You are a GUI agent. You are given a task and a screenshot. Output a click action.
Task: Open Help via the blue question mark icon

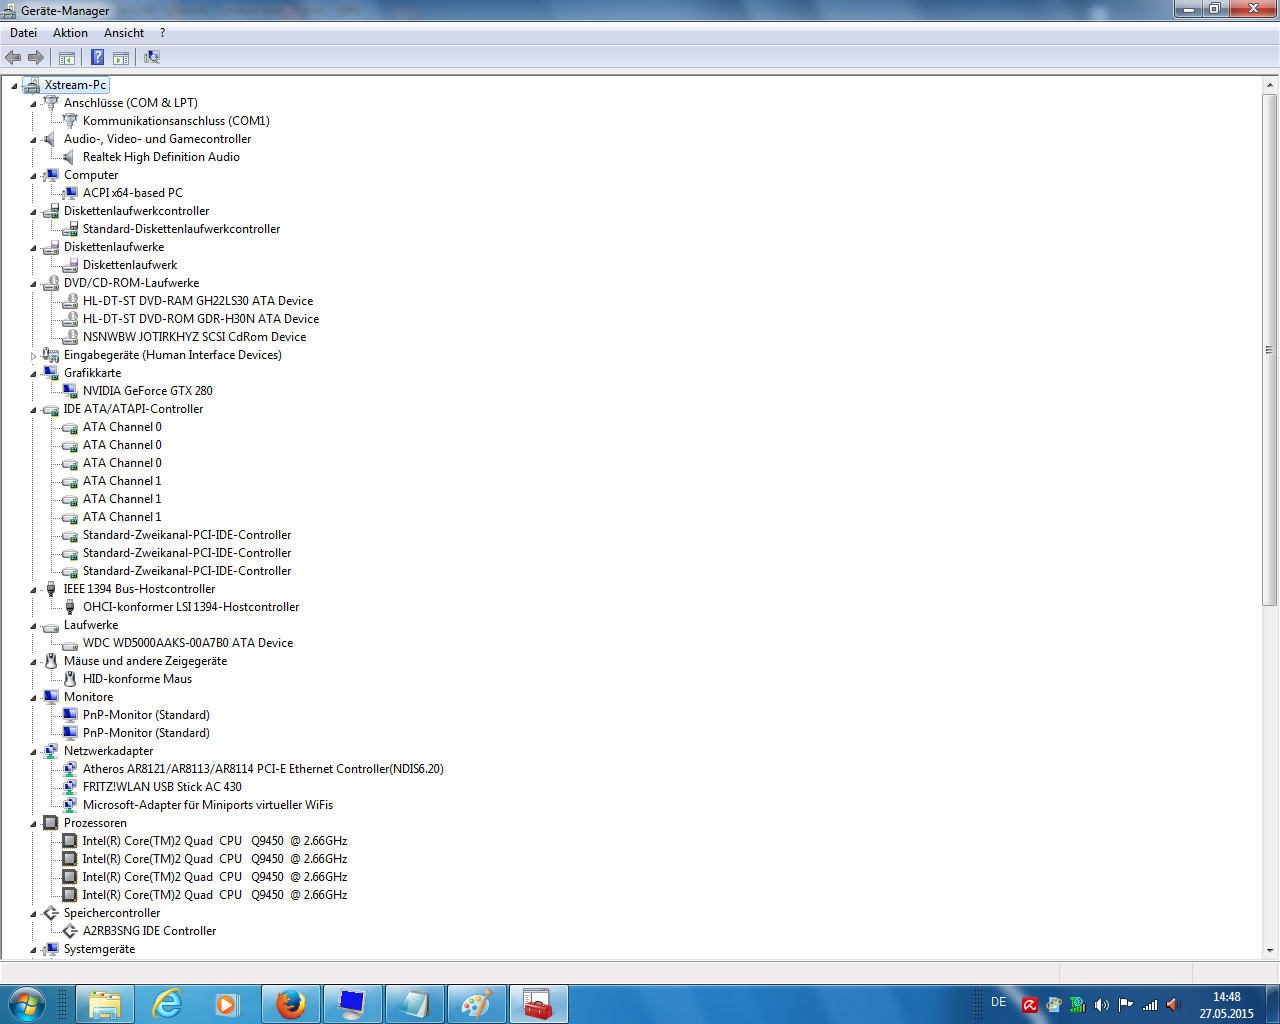(x=97, y=57)
